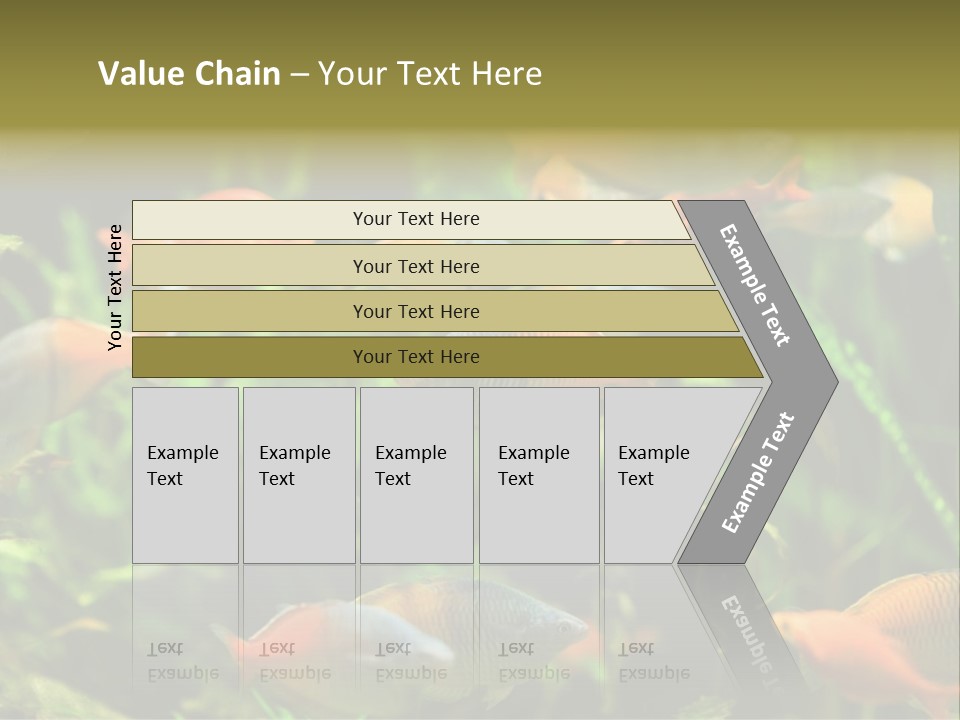Select the vertical Your Text Here label
Viewport: 960px width, 720px height.
(x=114, y=288)
